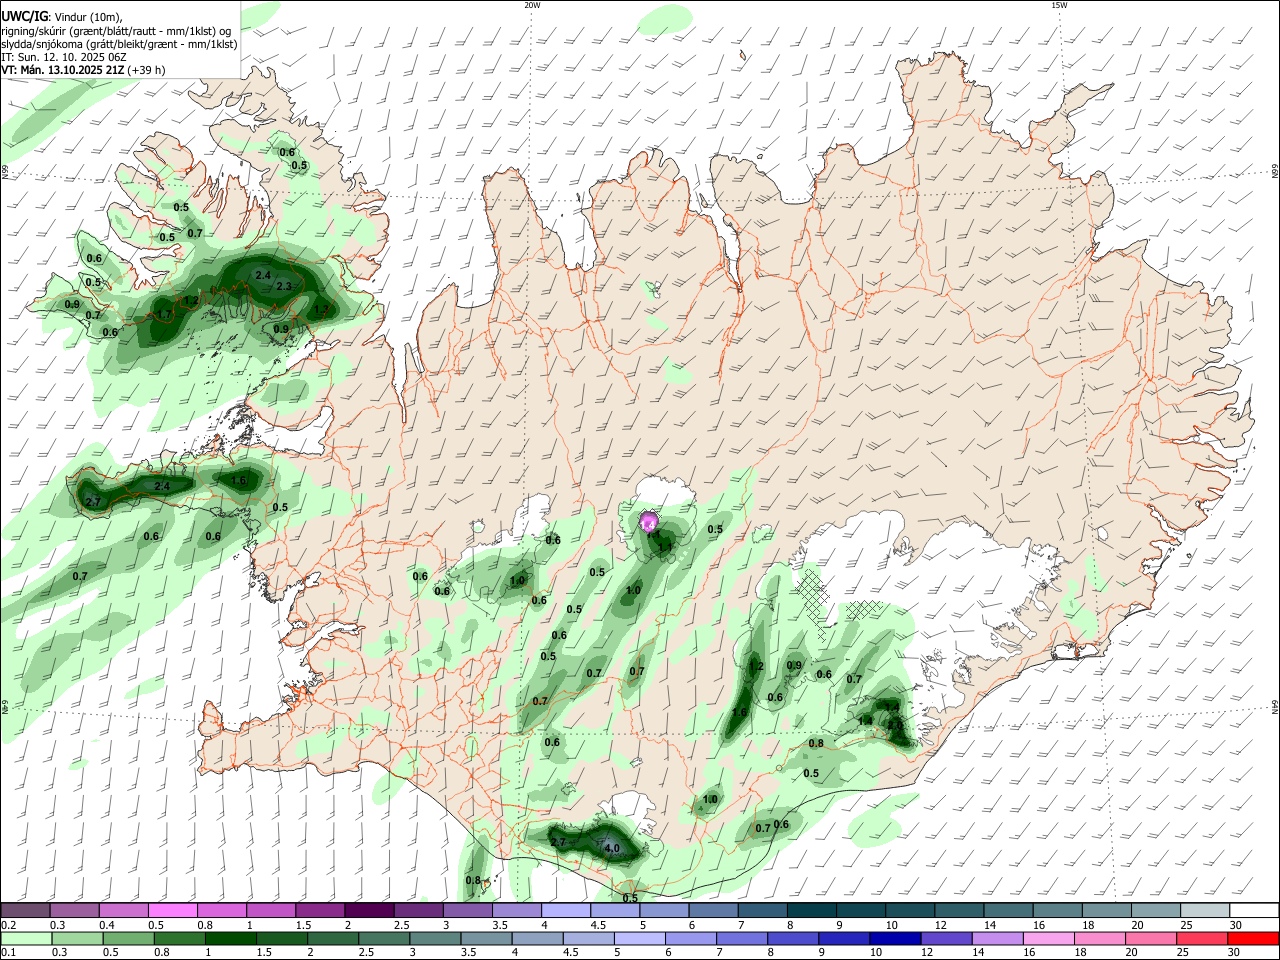Click the 'rigning/skúrir' legend description line

[x=117, y=31]
